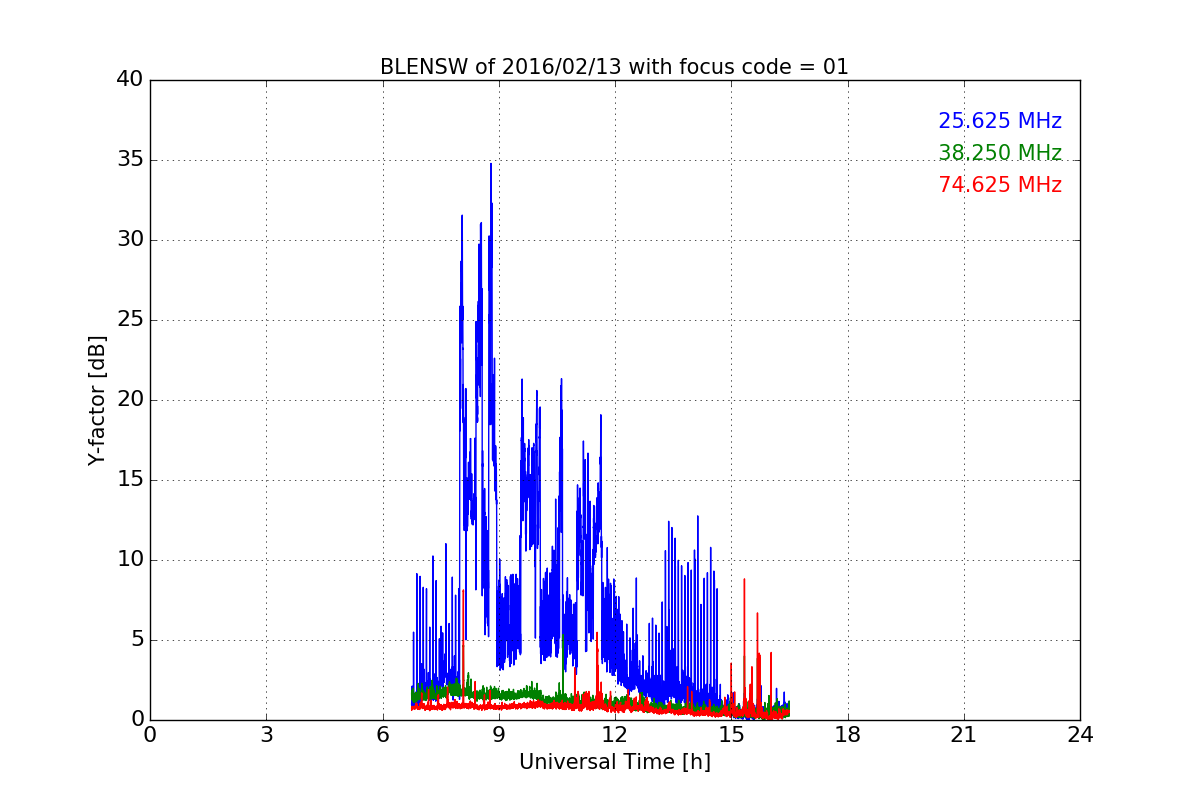Click the x-axis tick label '12'

[x=615, y=735]
